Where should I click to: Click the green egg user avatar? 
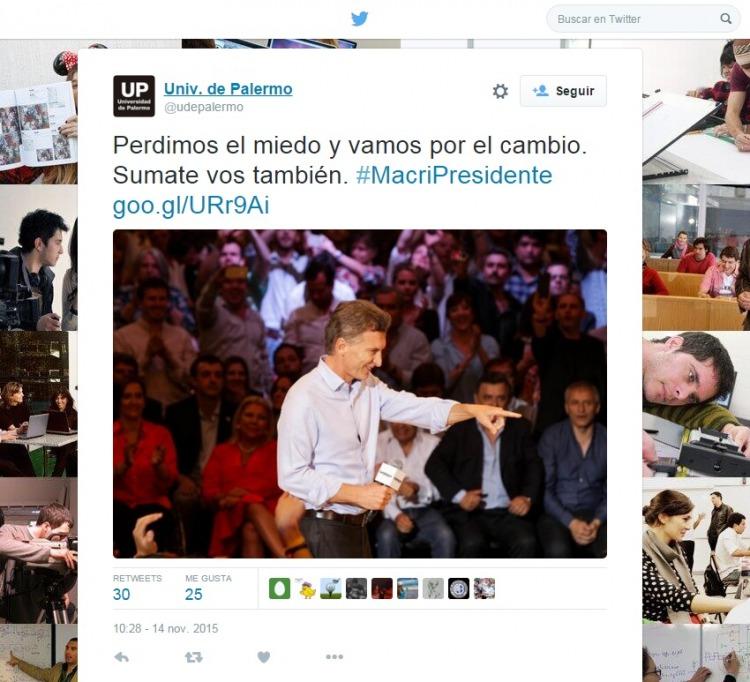(279, 588)
